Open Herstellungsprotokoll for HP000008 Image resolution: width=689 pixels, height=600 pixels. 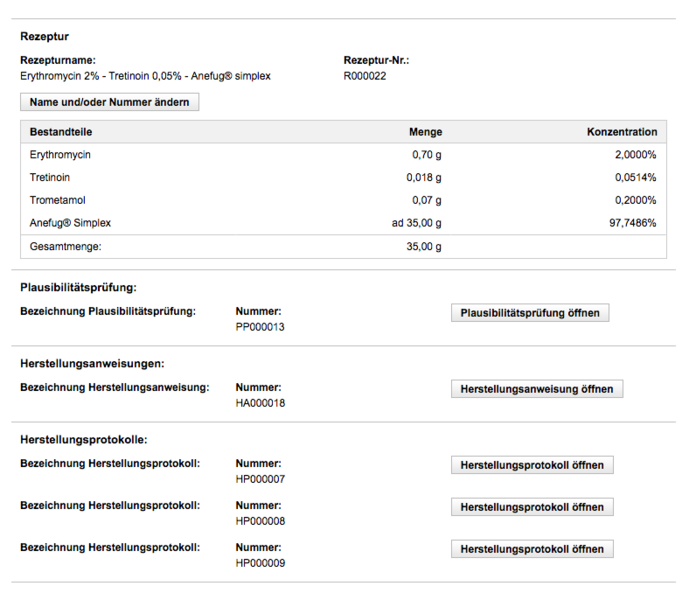pyautogui.click(x=532, y=507)
